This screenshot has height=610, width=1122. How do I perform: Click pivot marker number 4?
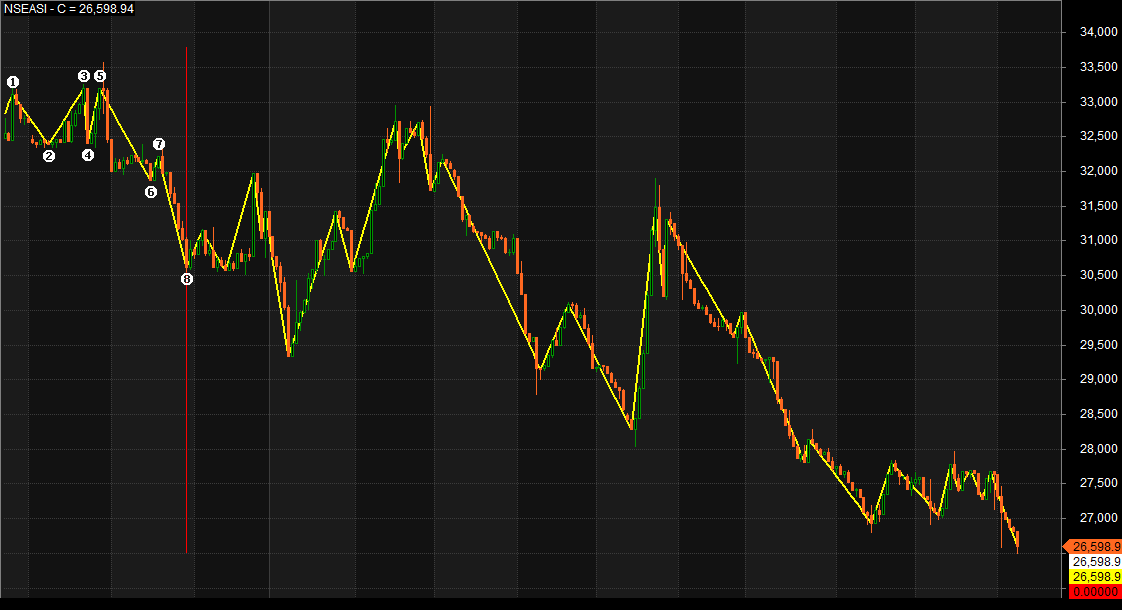(x=88, y=155)
